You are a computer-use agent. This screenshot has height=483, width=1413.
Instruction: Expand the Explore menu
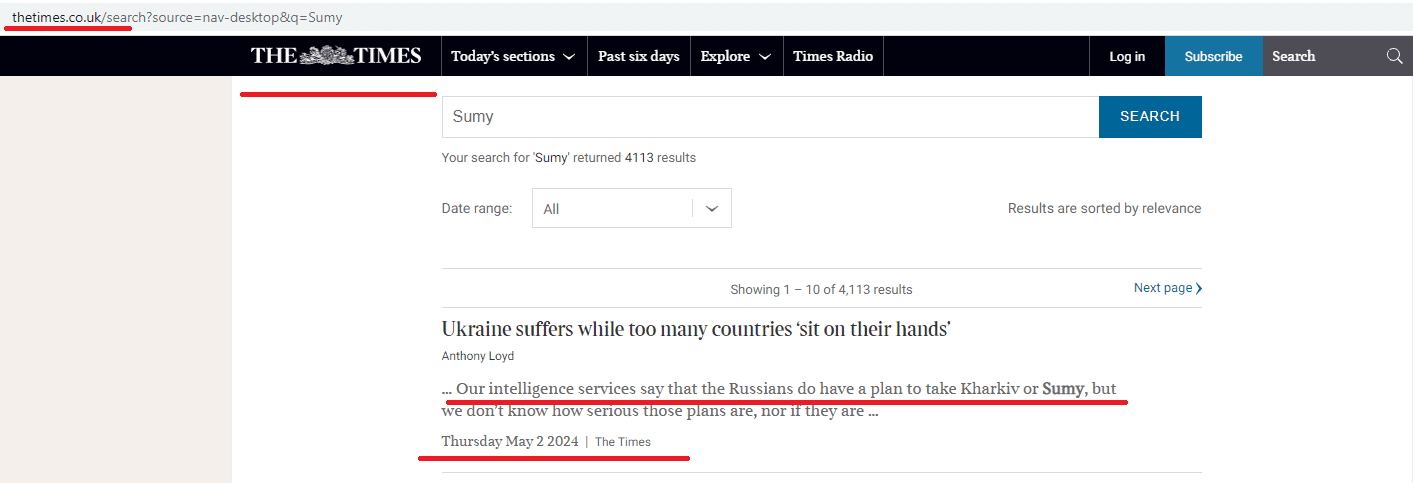[736, 56]
